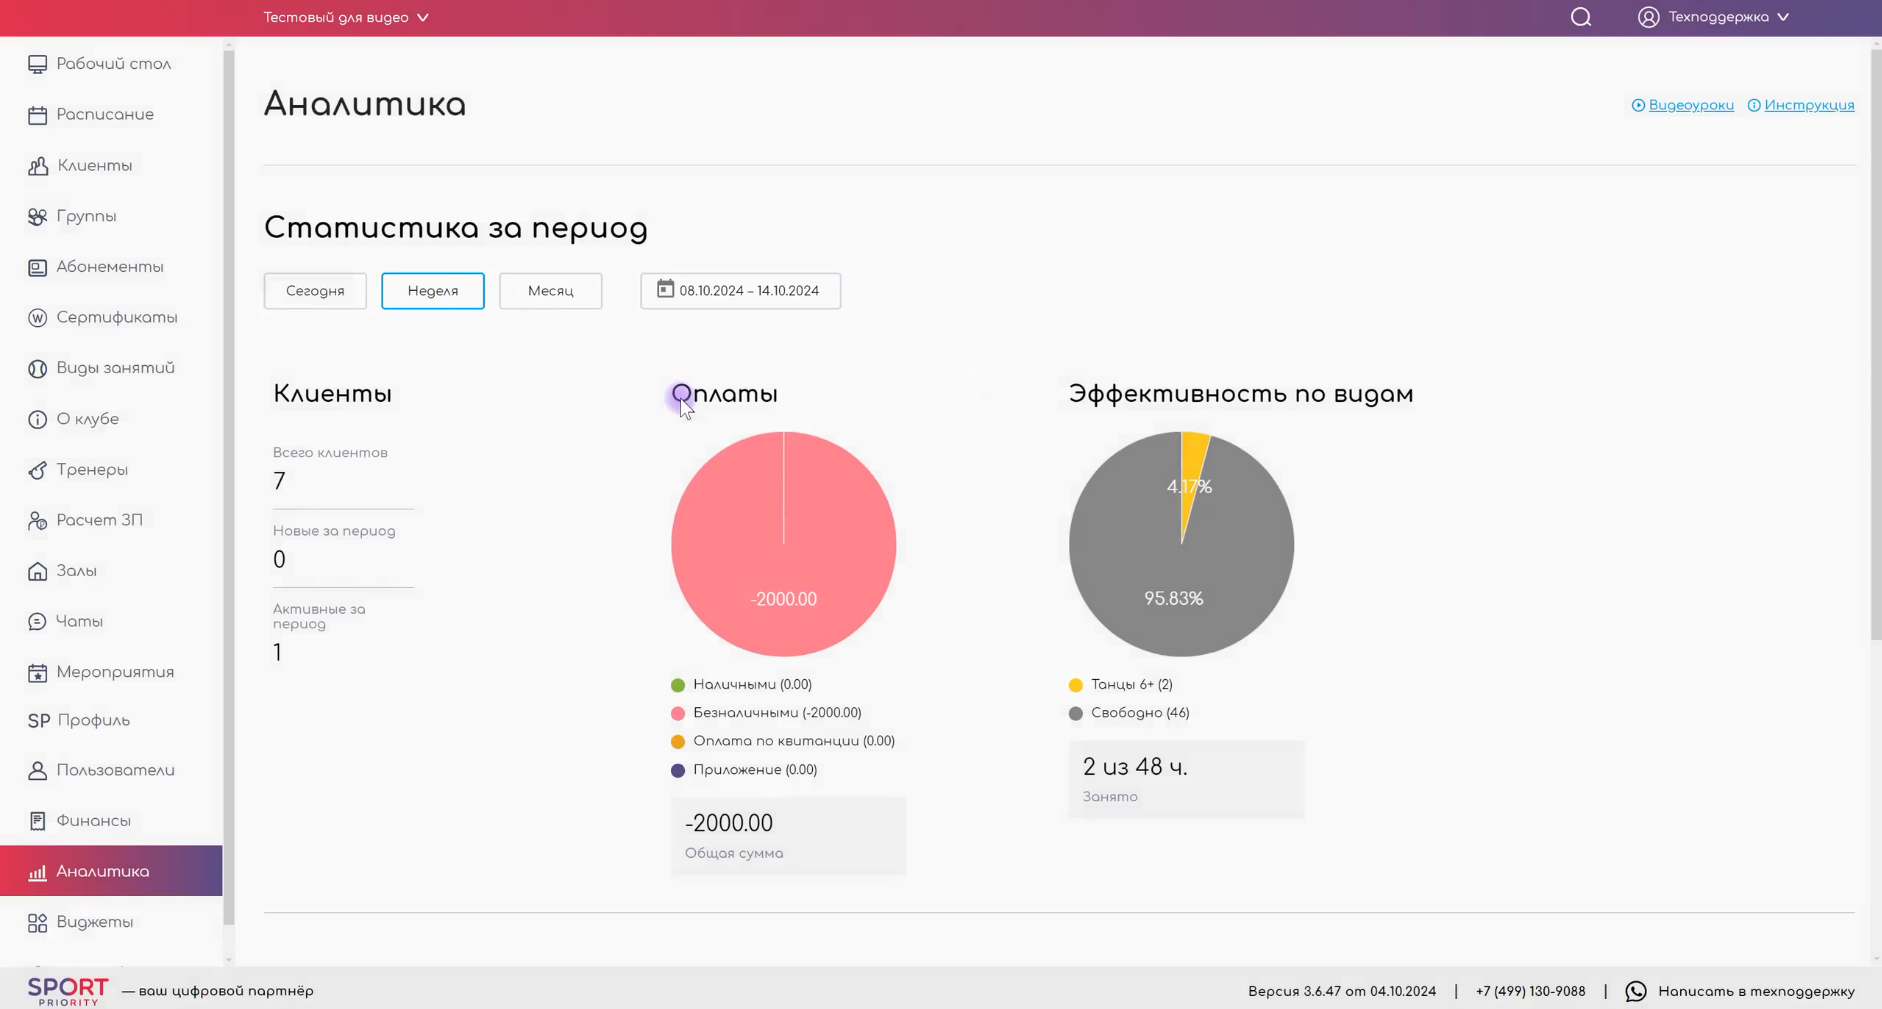Viewport: 1882px width, 1009px height.
Task: Click the Новые за период value 0
Action: [279, 560]
